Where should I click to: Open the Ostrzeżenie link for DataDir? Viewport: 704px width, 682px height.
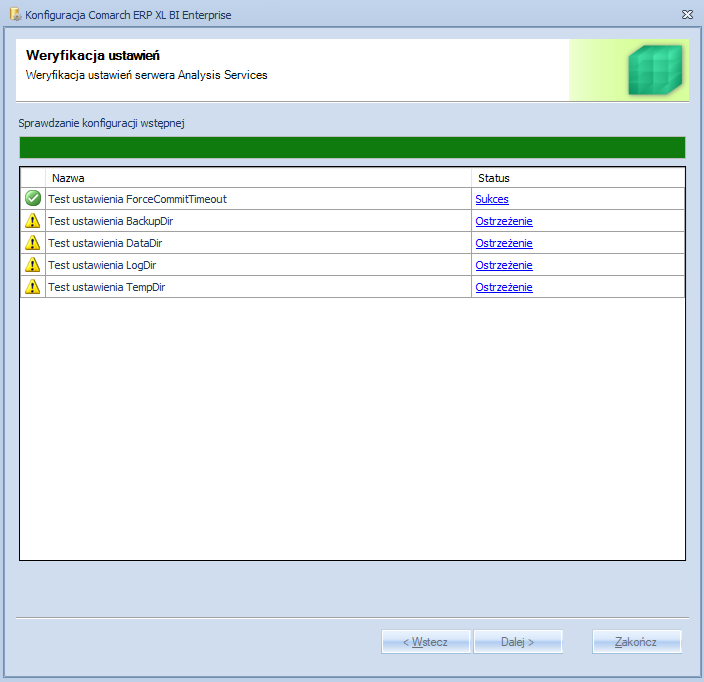[504, 243]
